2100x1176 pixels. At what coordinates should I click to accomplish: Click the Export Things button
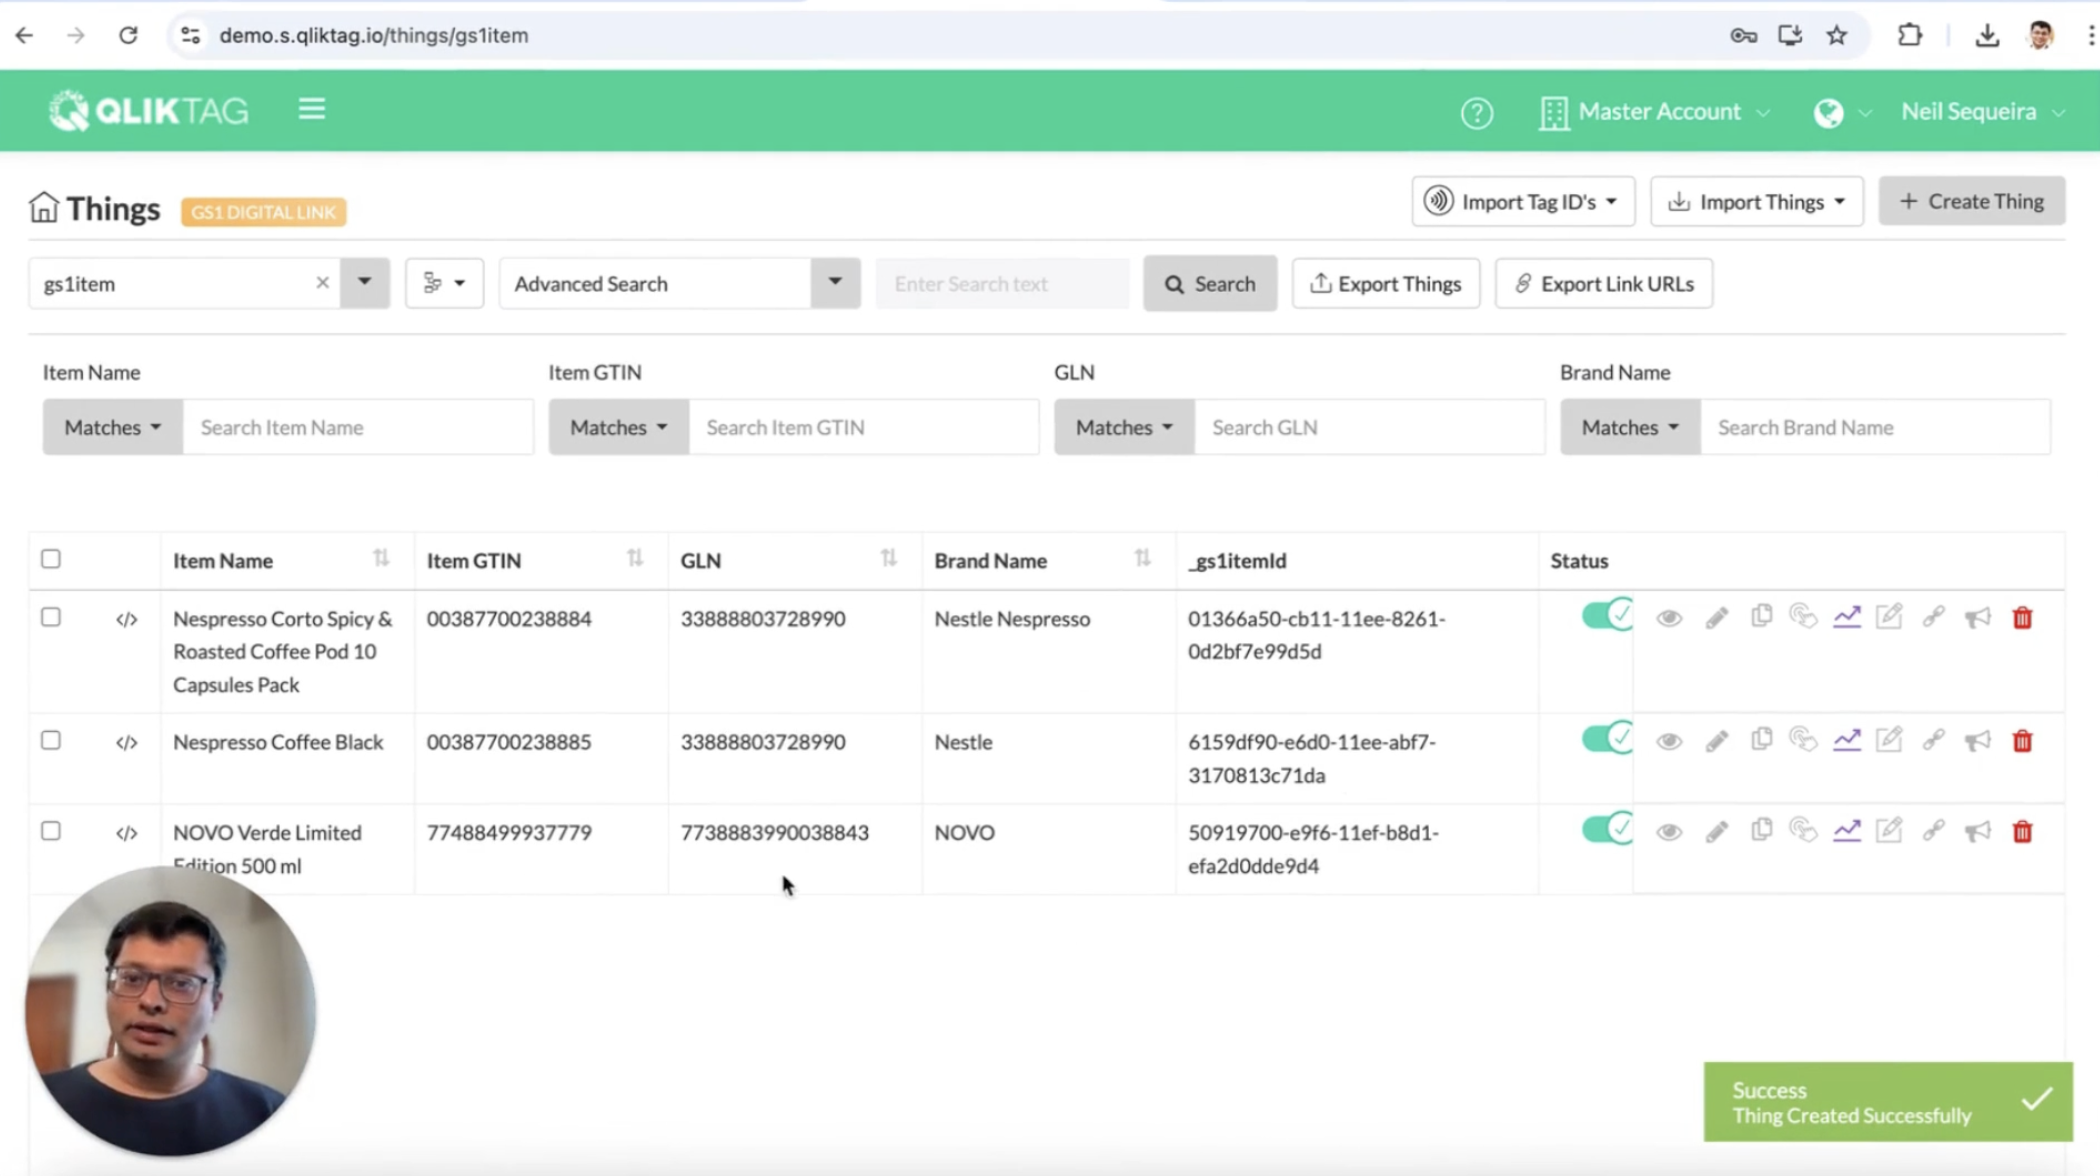[1386, 283]
